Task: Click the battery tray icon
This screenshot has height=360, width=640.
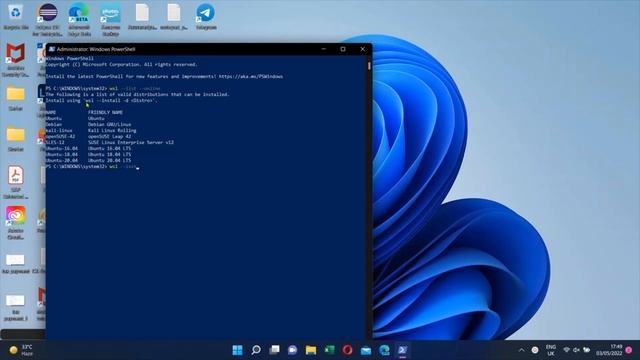Action: pos(587,350)
